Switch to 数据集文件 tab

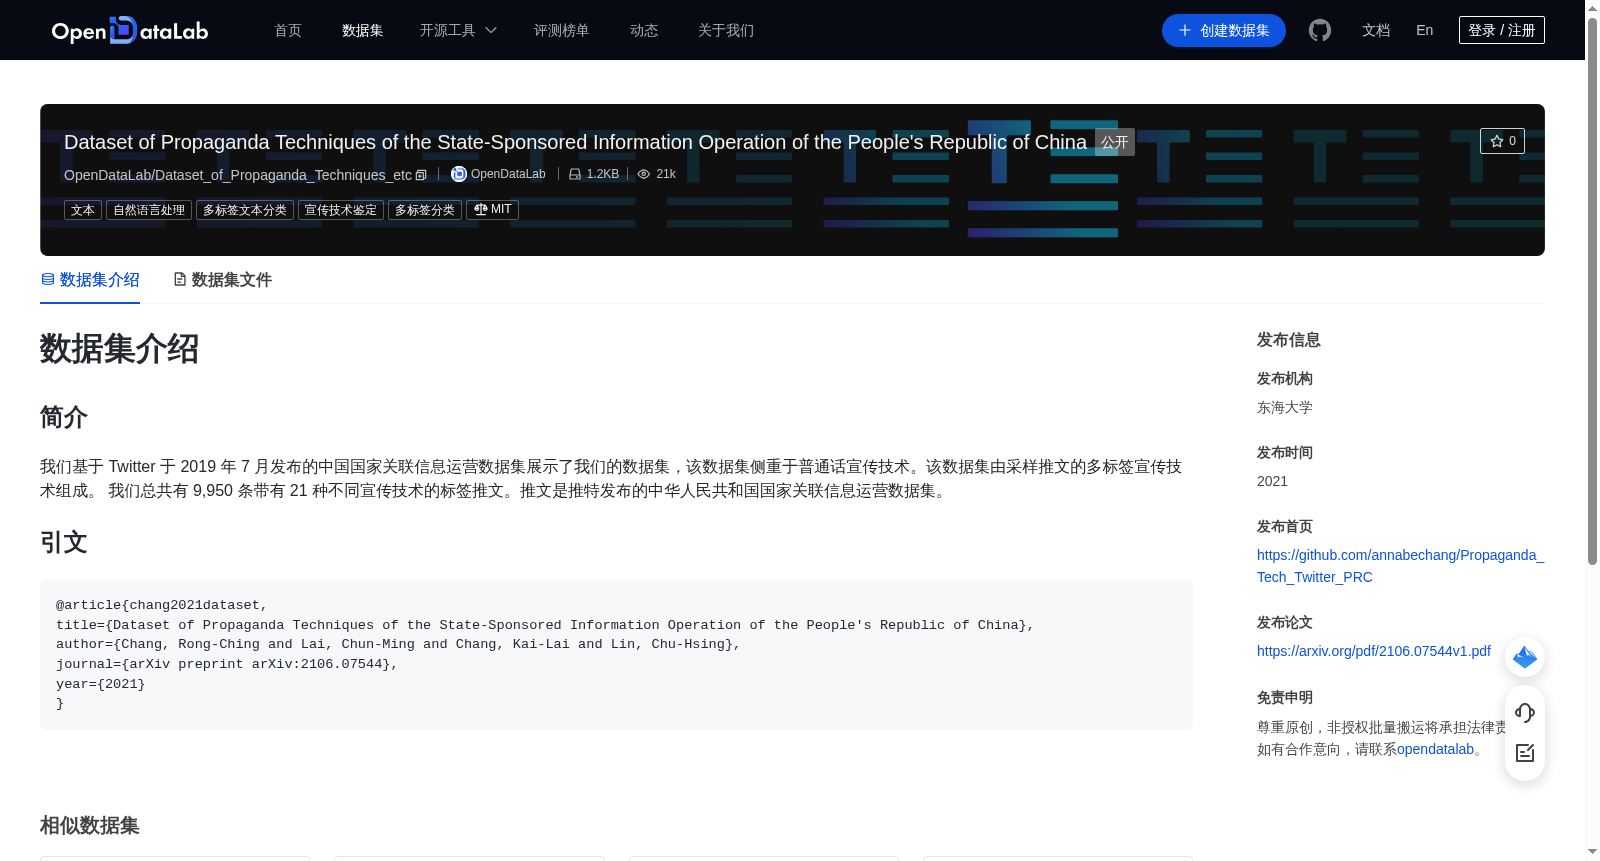pos(222,280)
